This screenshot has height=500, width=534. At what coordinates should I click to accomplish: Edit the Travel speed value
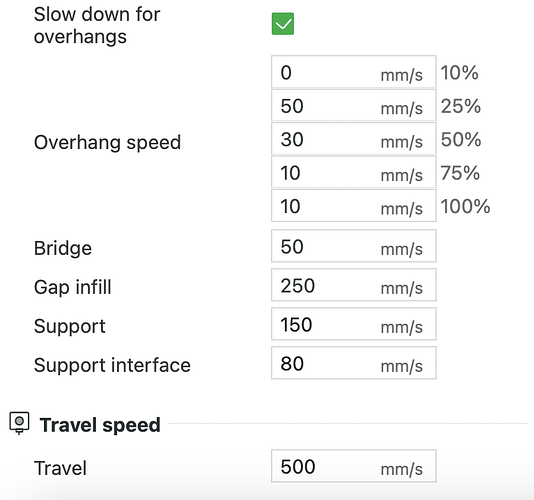pos(354,466)
